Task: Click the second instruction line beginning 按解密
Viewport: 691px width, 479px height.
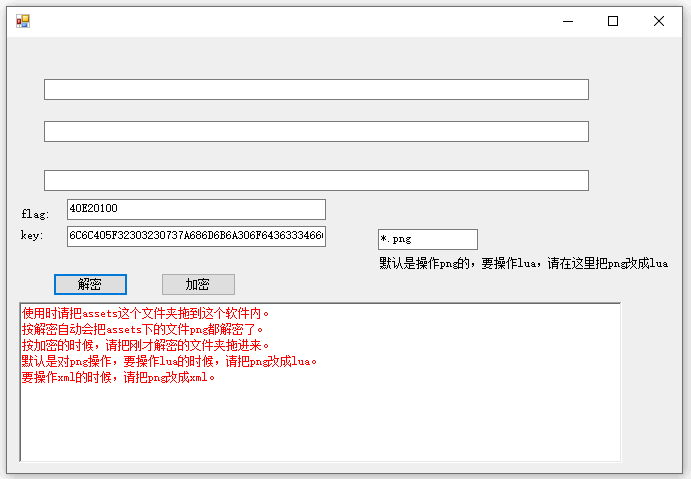Action: tap(143, 329)
